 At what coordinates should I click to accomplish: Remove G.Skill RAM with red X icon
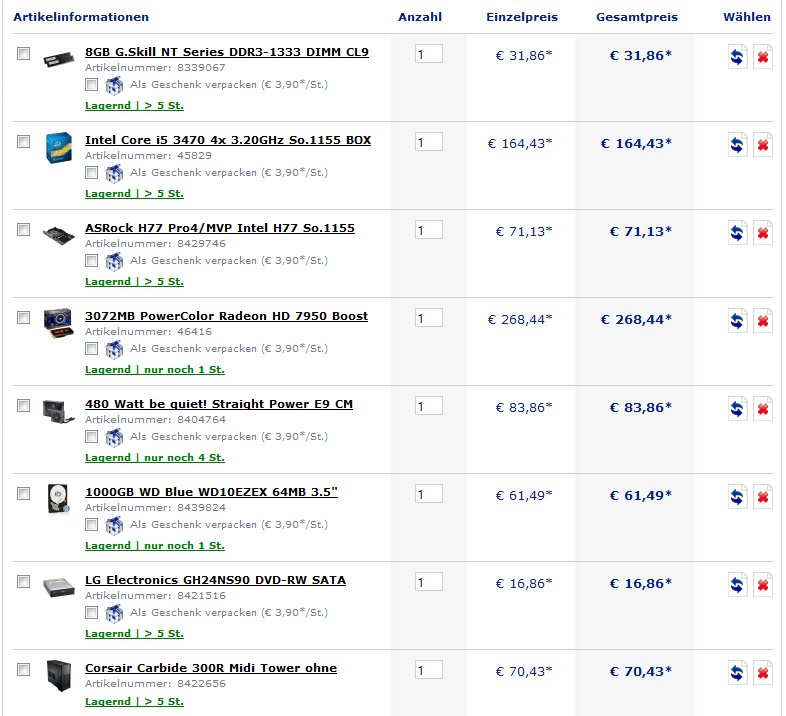pos(762,57)
